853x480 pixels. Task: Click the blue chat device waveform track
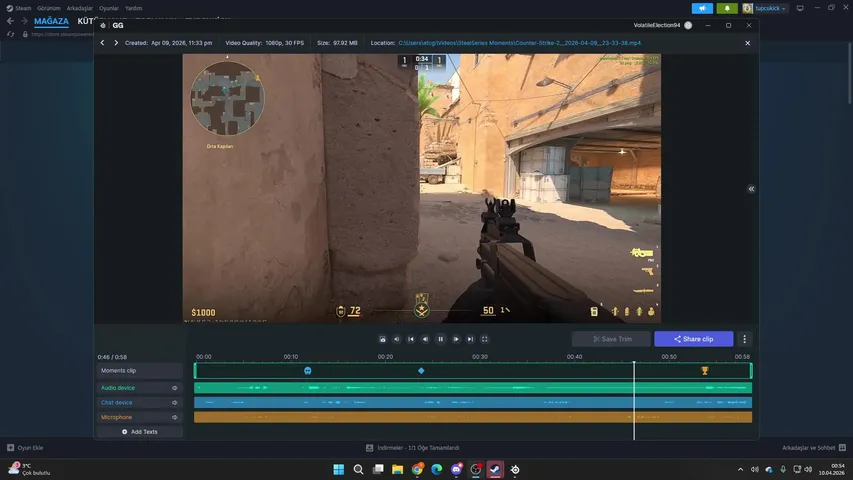(473, 403)
